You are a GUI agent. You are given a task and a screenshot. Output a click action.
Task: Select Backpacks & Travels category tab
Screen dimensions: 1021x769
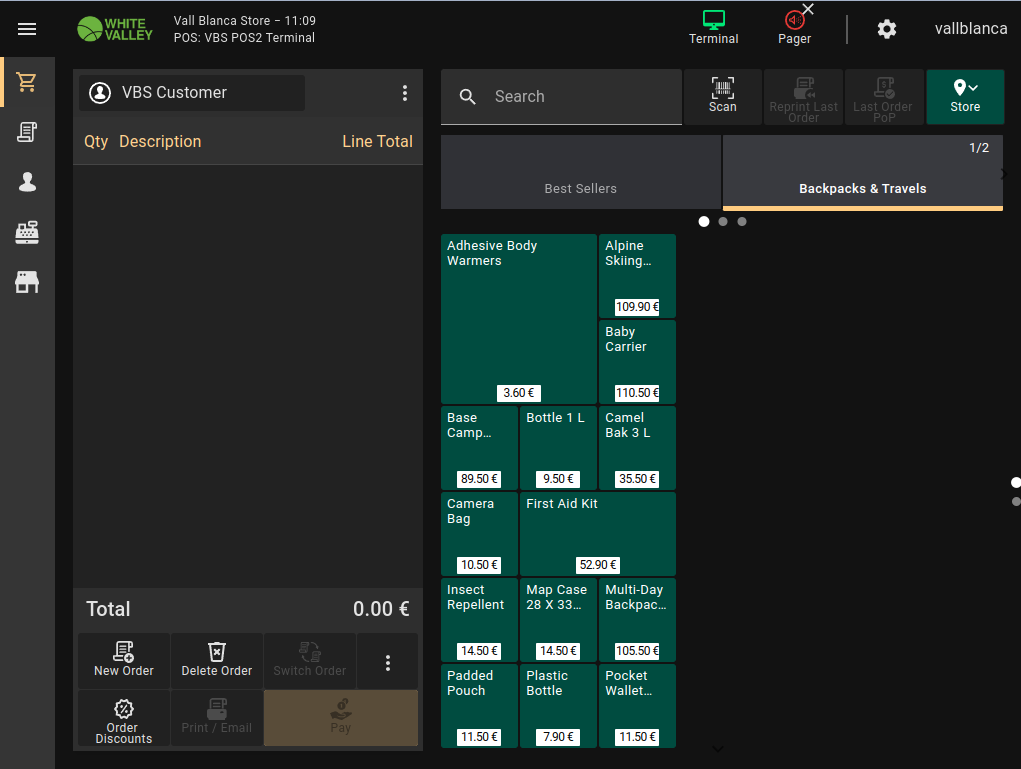(x=862, y=173)
